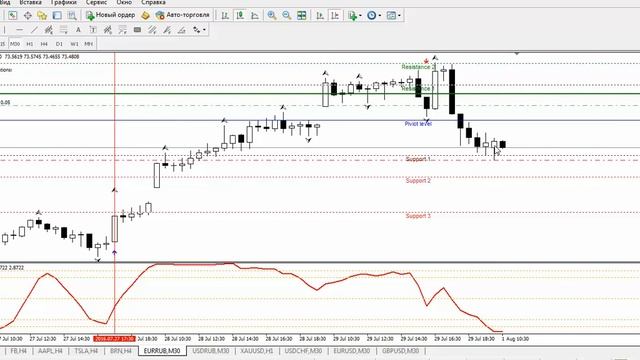The height and width of the screenshot is (360, 640).
Task: Click the Support 2 label
Action: coord(418,180)
